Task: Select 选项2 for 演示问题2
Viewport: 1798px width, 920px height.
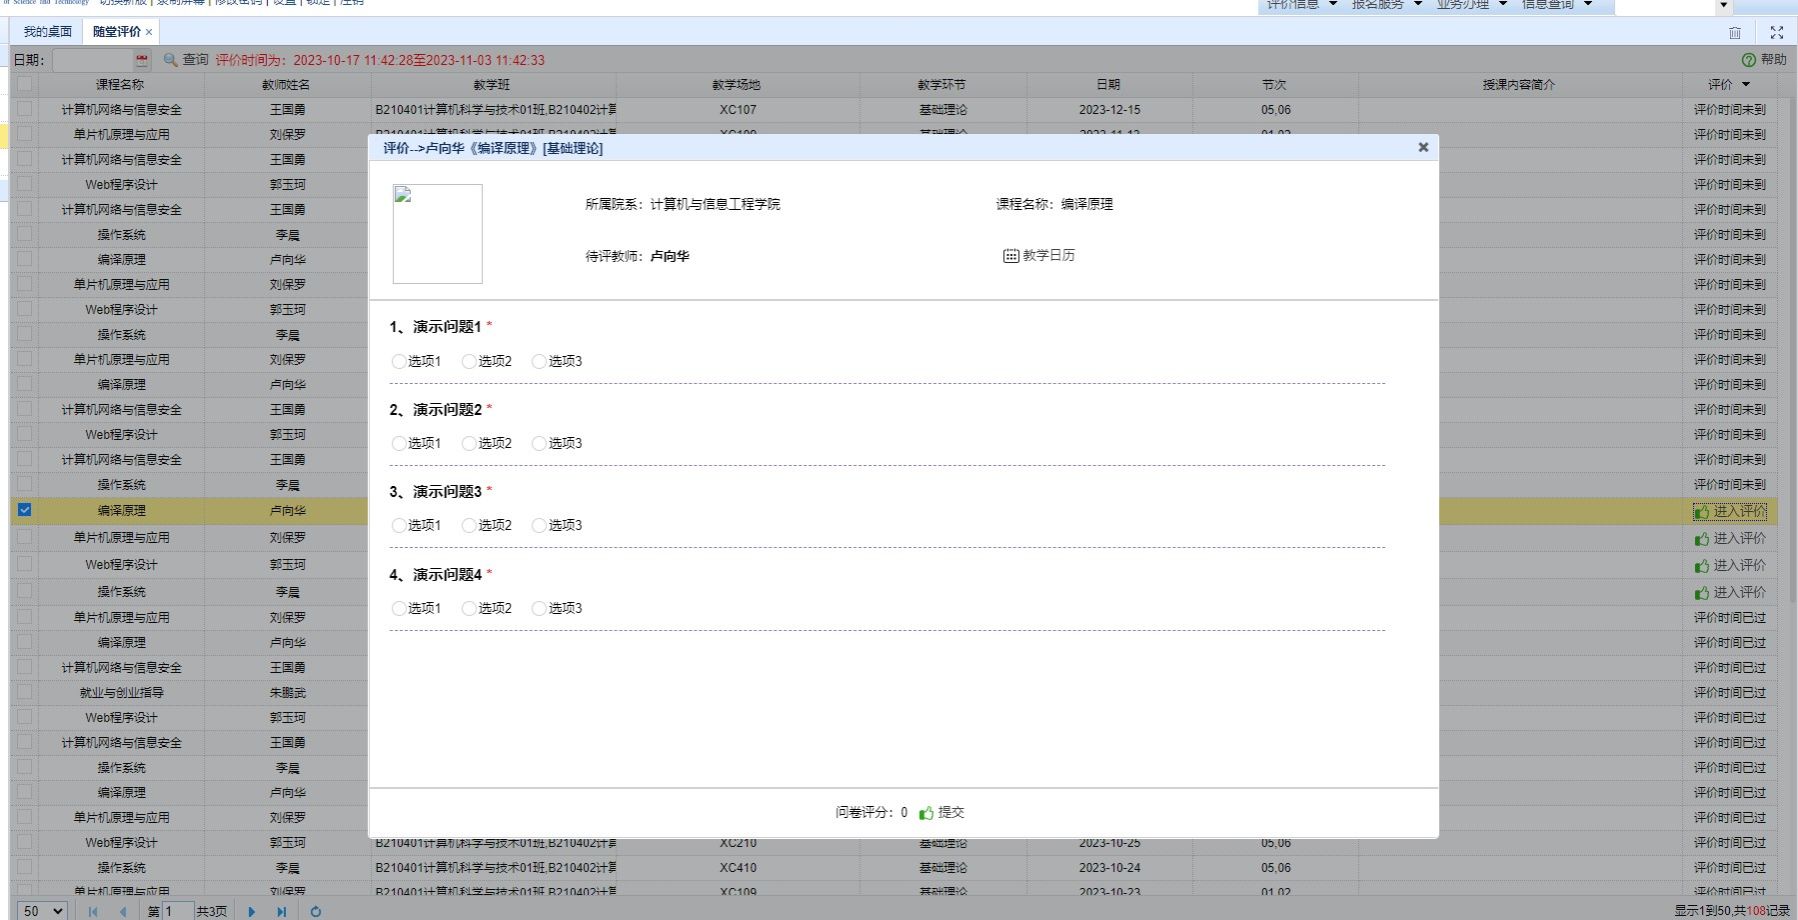Action: [469, 444]
